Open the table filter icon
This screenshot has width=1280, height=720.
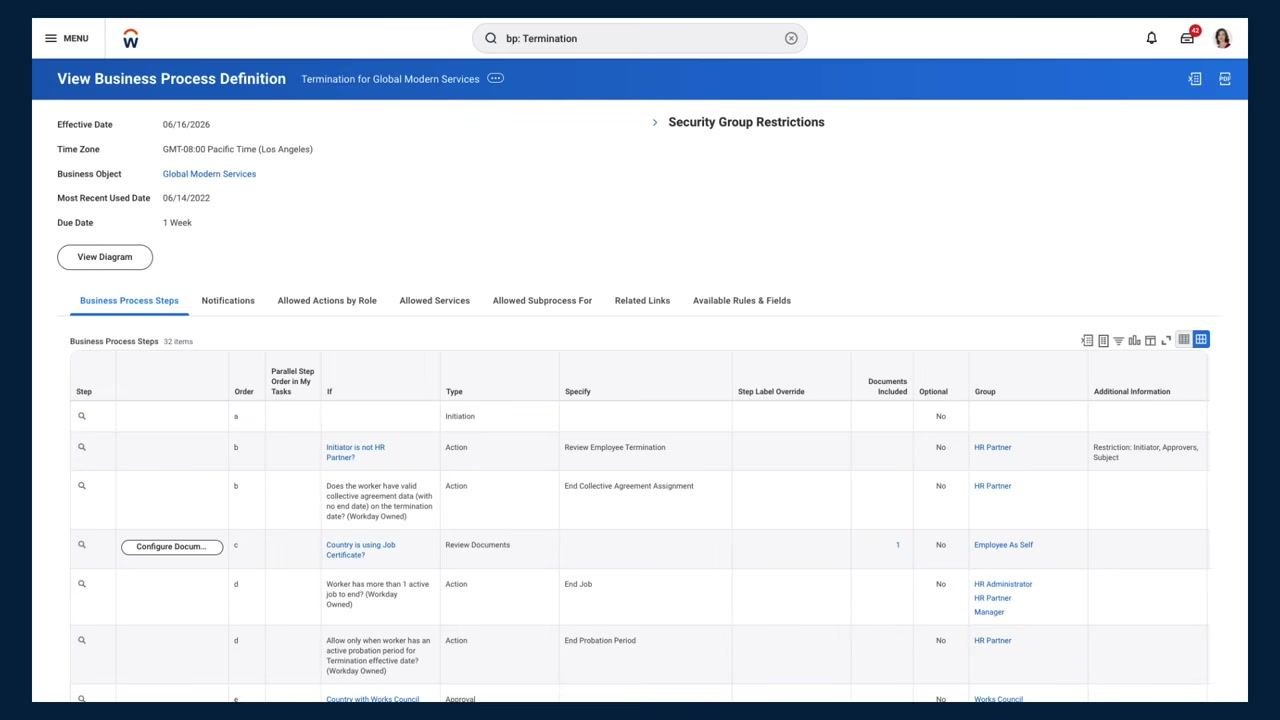(1119, 341)
